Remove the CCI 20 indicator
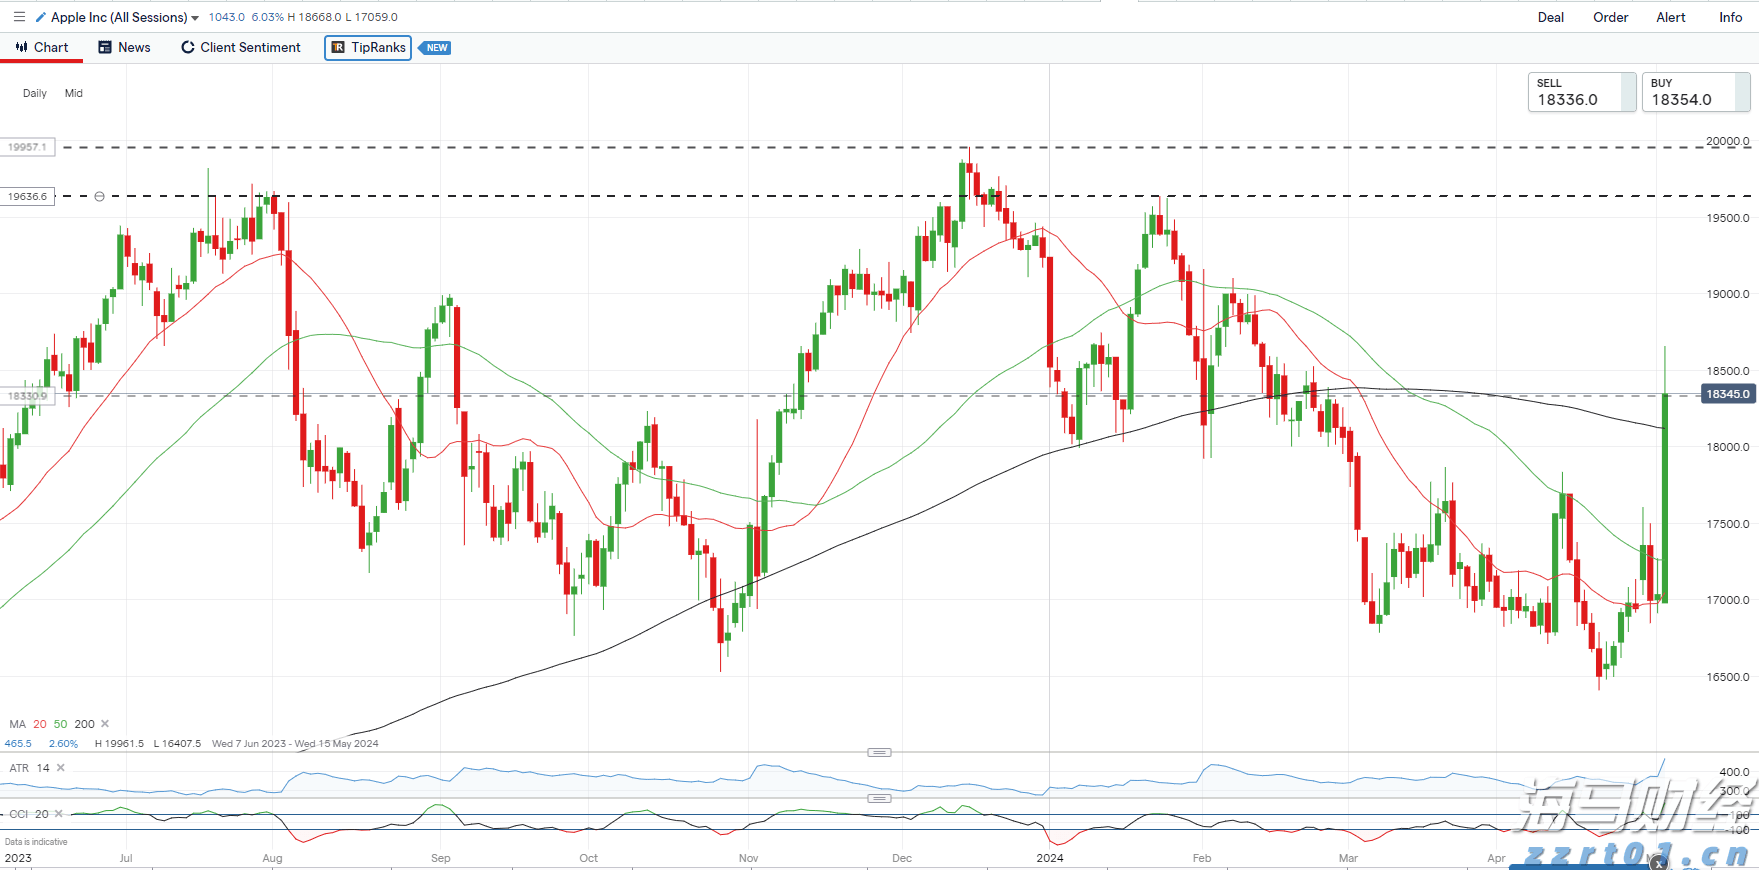The width and height of the screenshot is (1759, 870). pos(59,814)
